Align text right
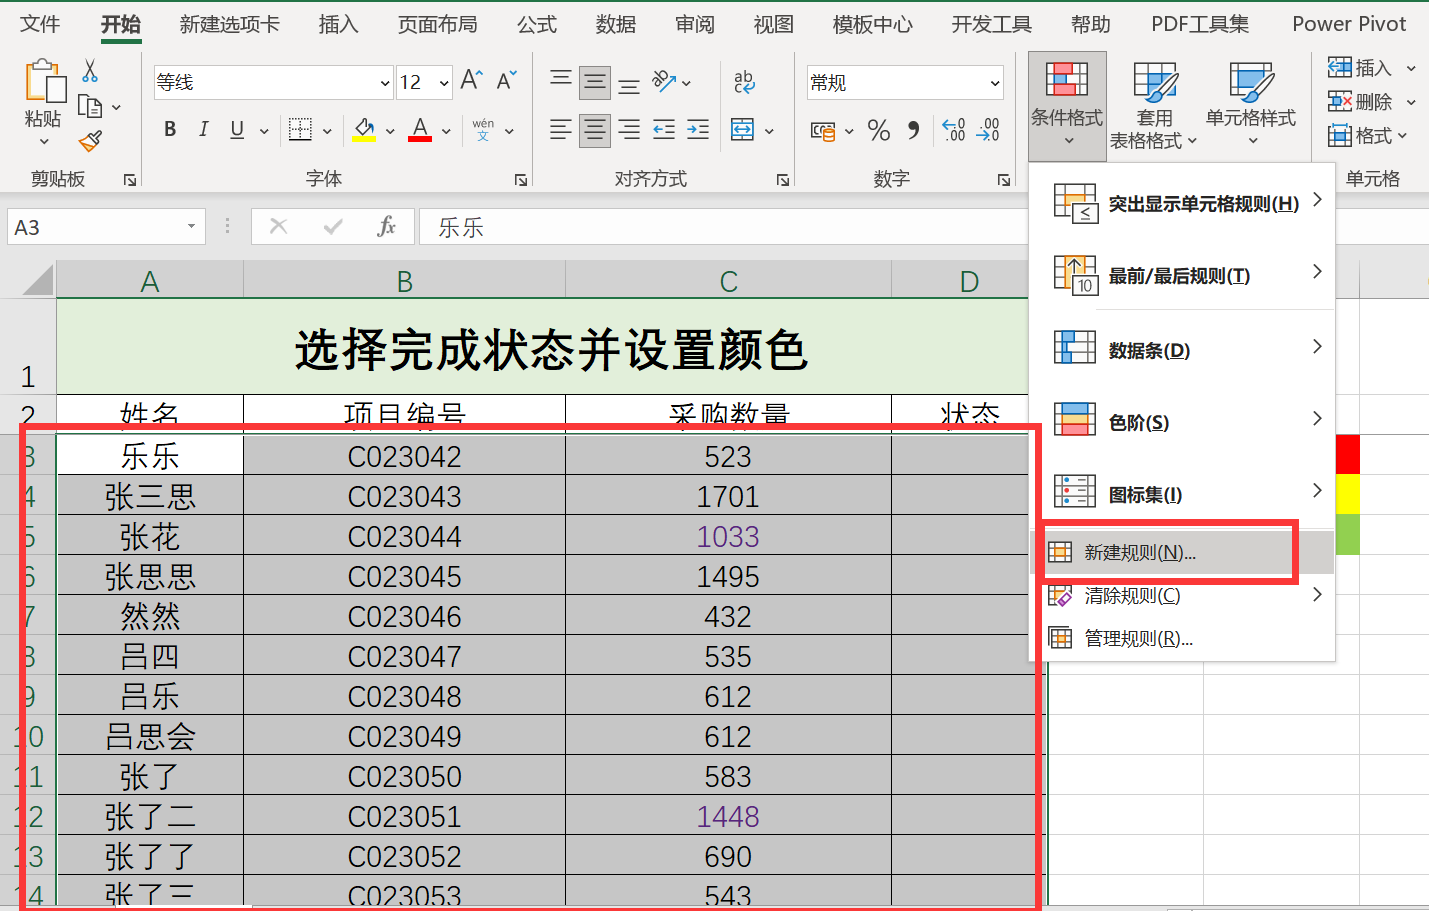This screenshot has width=1429, height=911. (x=629, y=129)
